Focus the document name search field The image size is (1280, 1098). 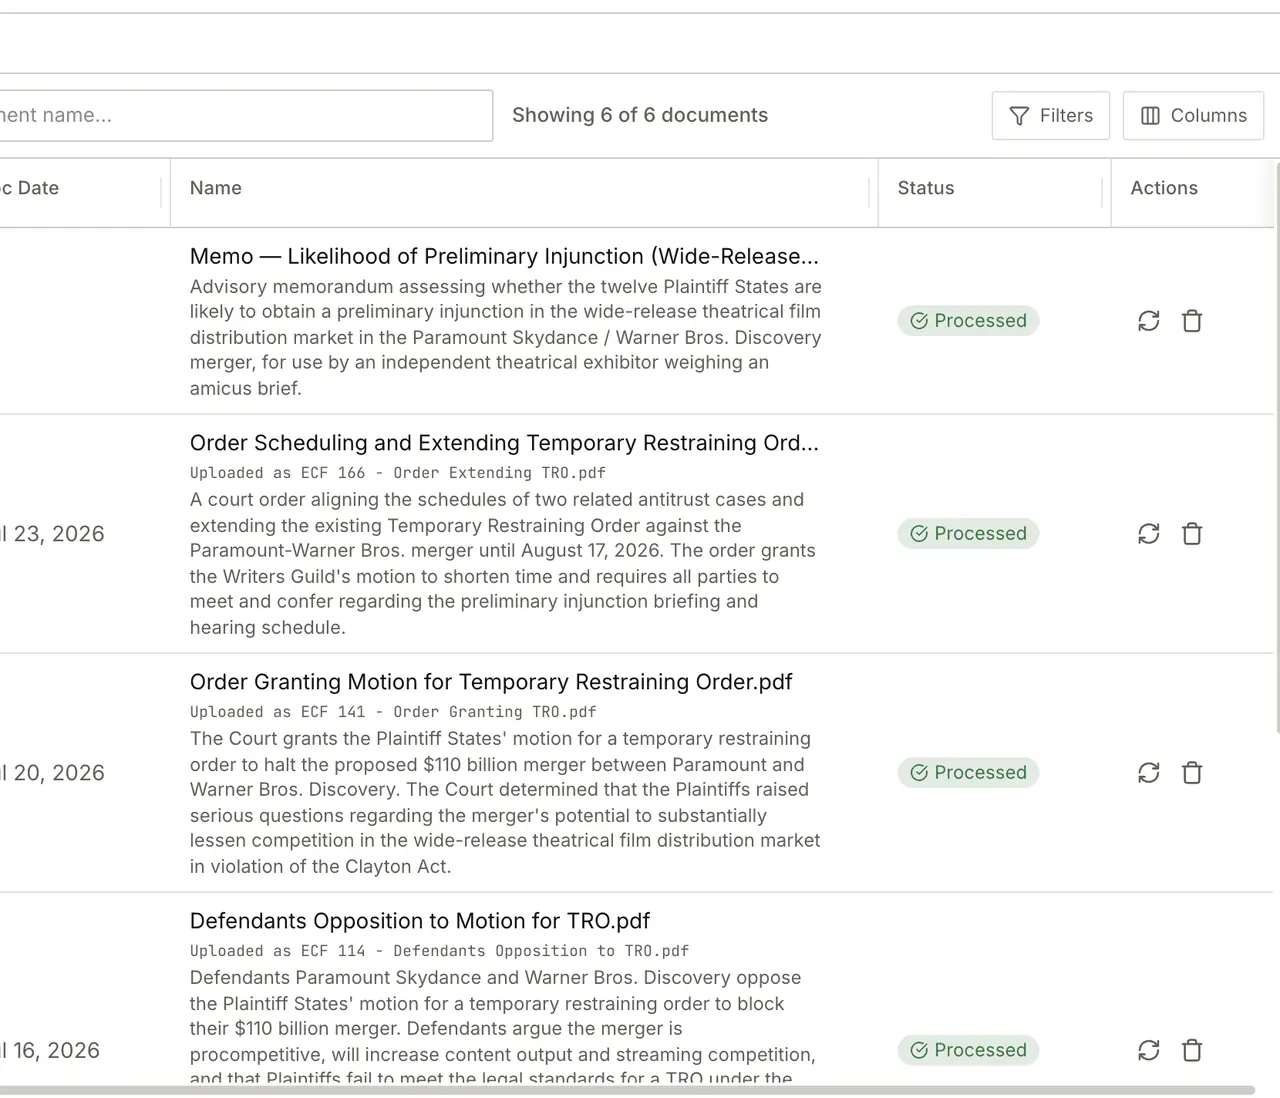point(245,115)
